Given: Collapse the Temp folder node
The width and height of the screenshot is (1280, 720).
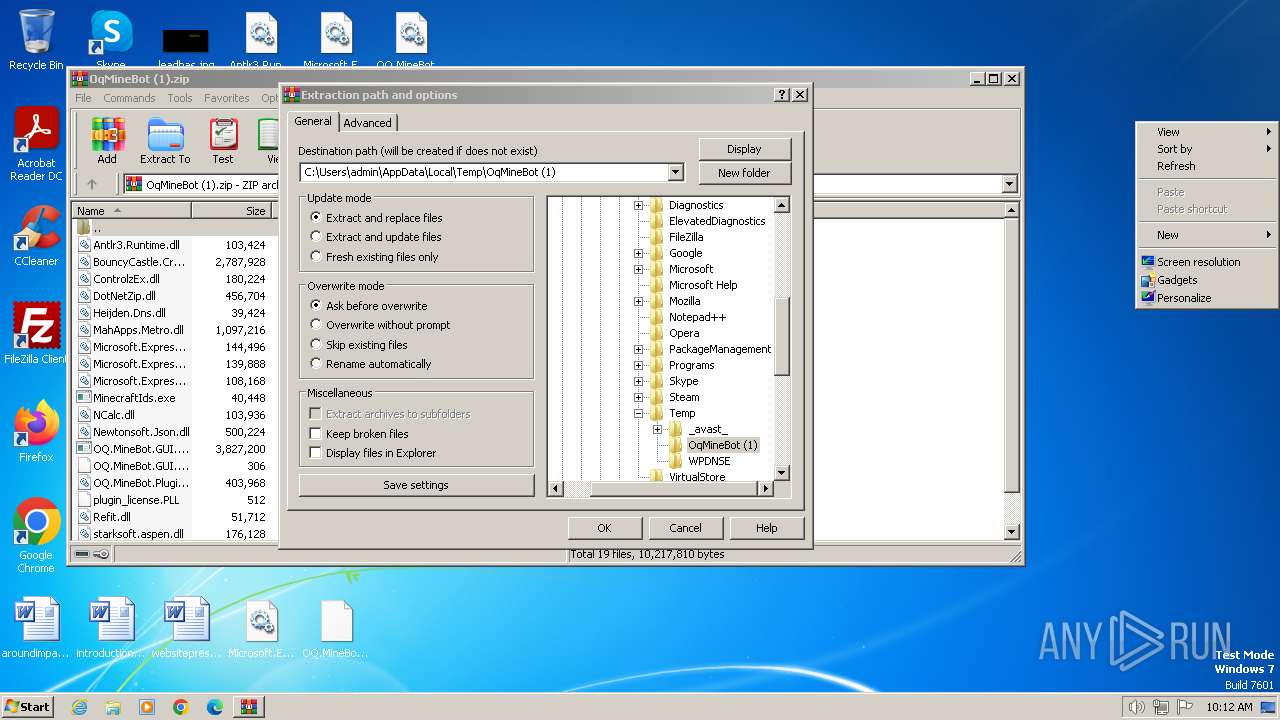Looking at the screenshot, I should coord(638,413).
